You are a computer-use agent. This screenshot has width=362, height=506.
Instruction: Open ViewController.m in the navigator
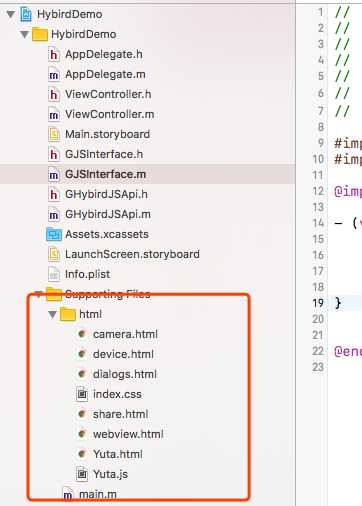110,114
